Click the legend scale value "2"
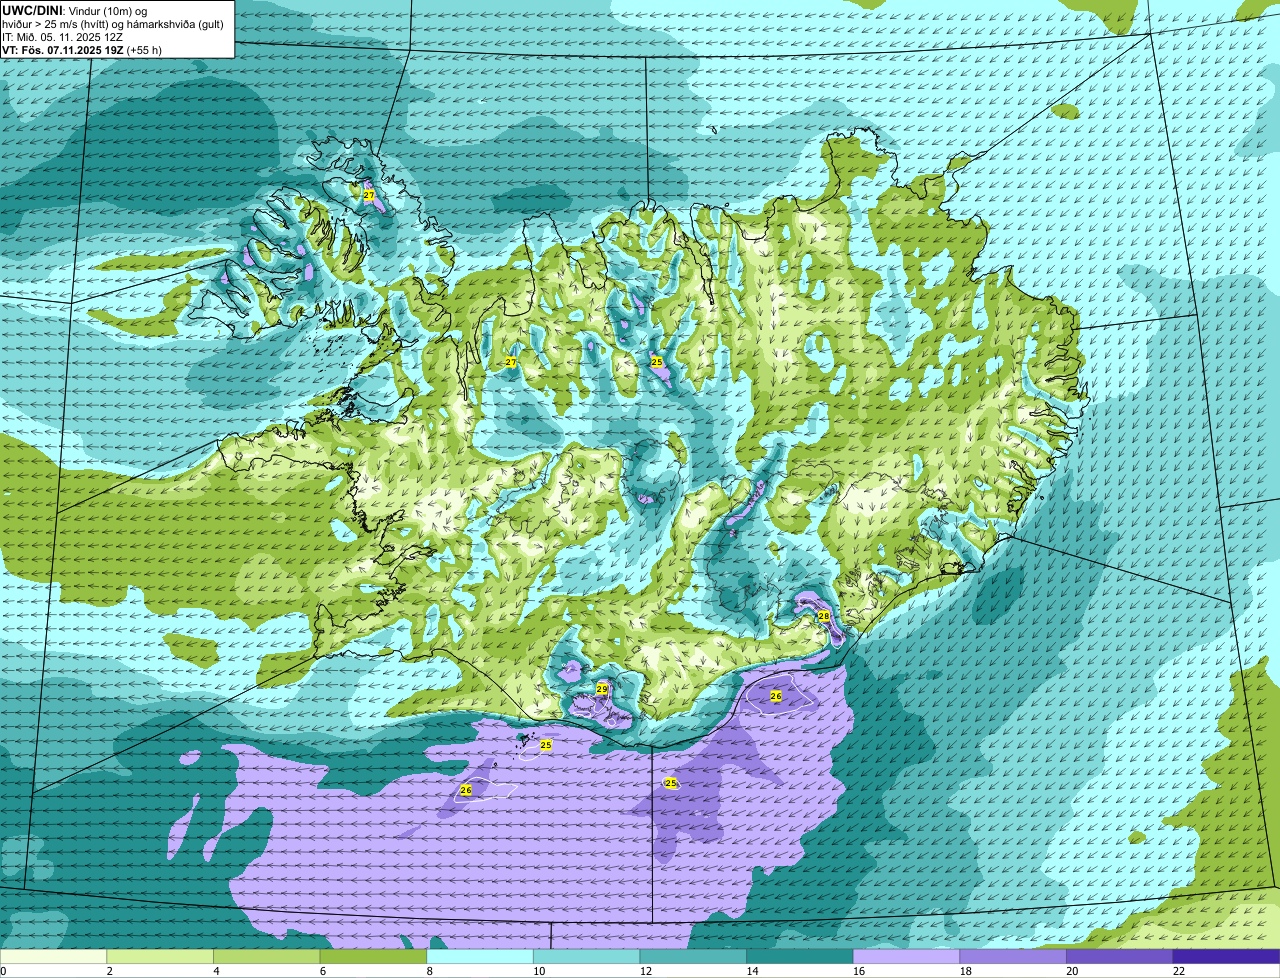Image resolution: width=1280 pixels, height=978 pixels. pyautogui.click(x=110, y=971)
